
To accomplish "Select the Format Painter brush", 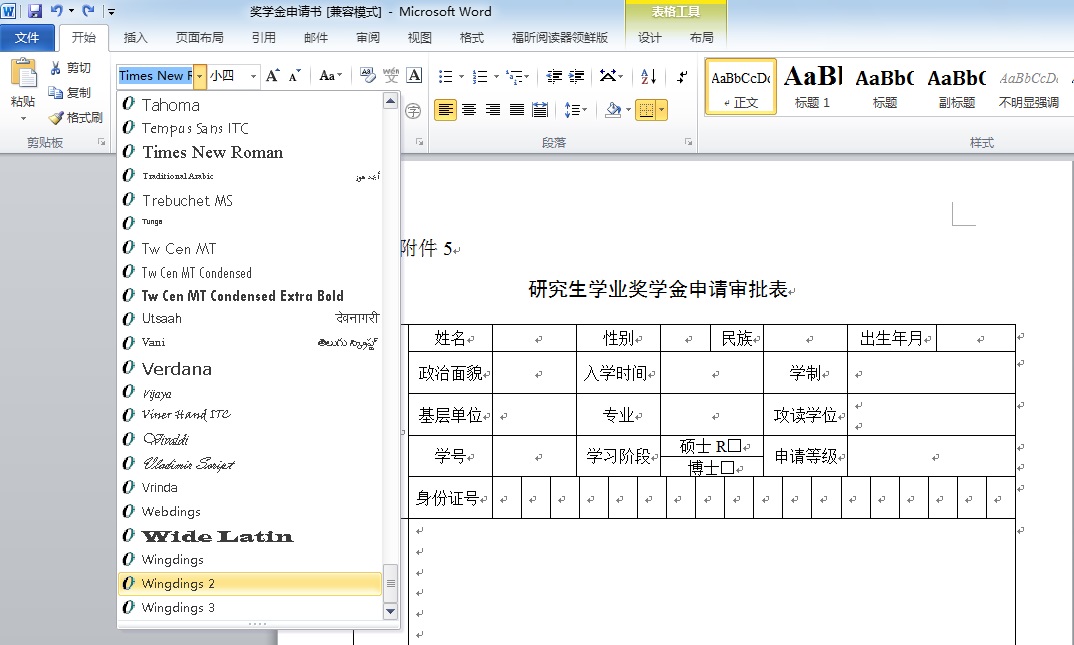I will 75,118.
